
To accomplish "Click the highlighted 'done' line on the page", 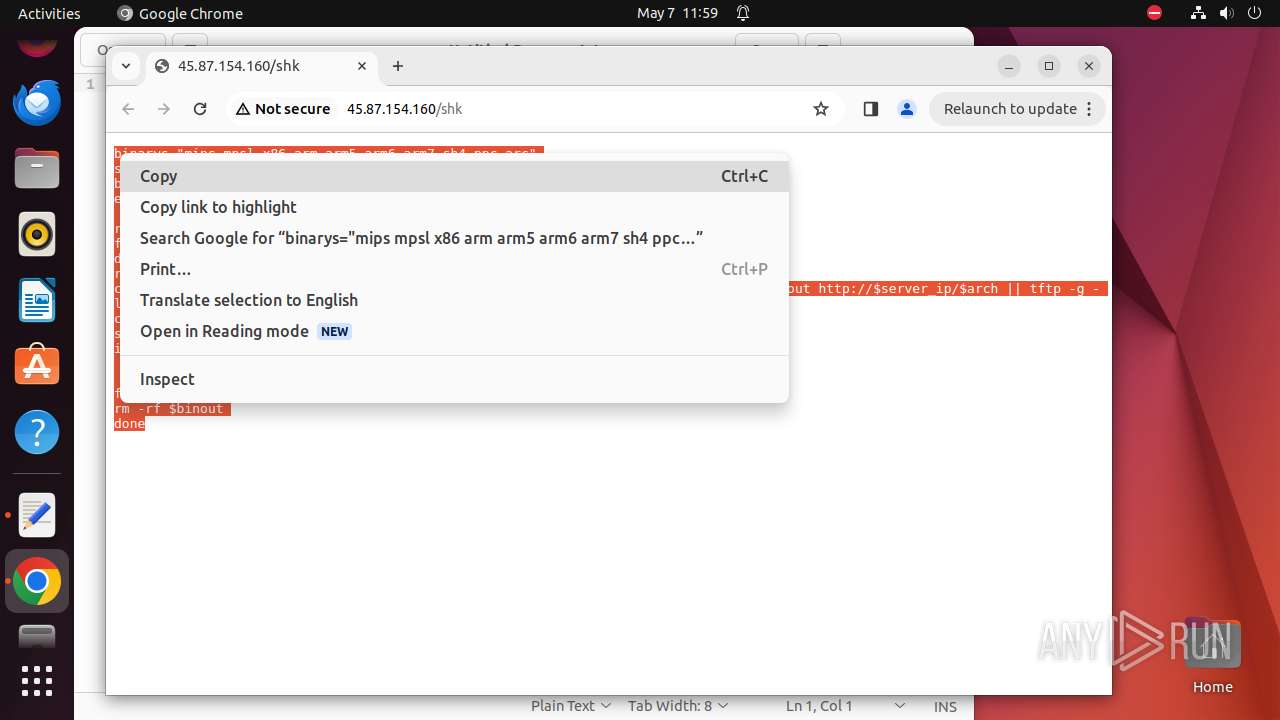I will point(129,424).
